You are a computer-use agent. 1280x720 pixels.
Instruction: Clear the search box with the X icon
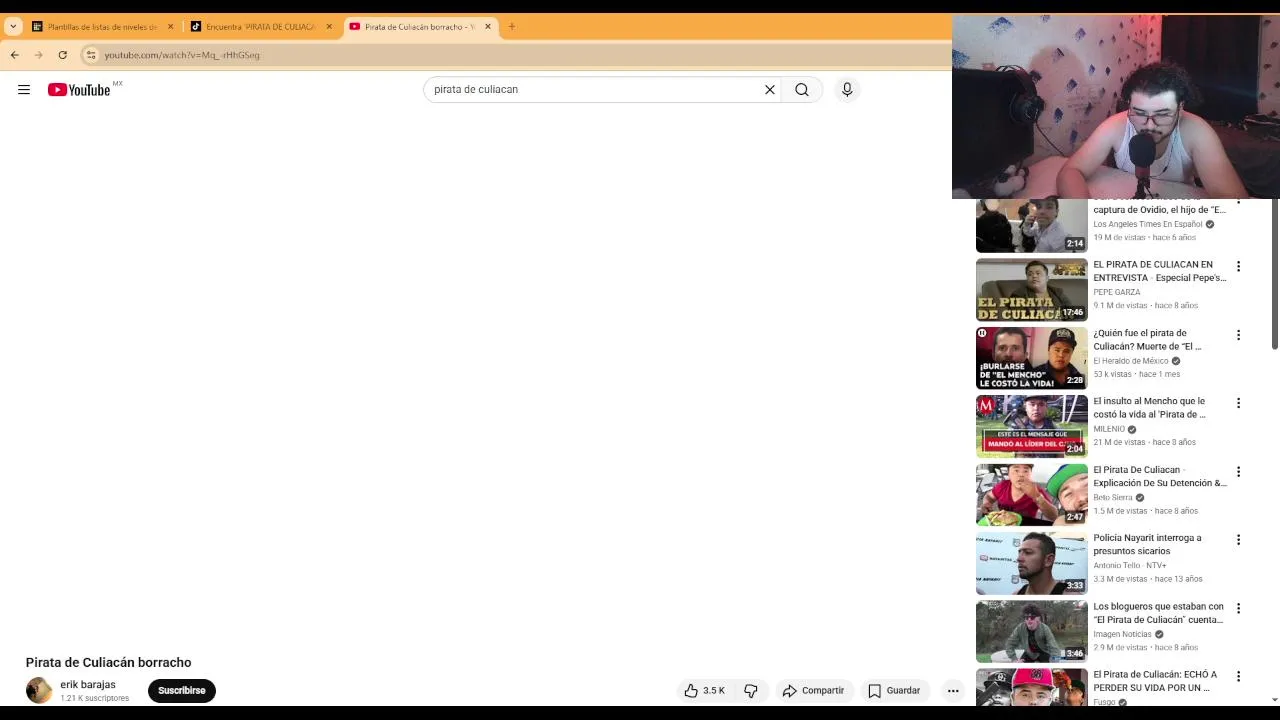(x=770, y=90)
